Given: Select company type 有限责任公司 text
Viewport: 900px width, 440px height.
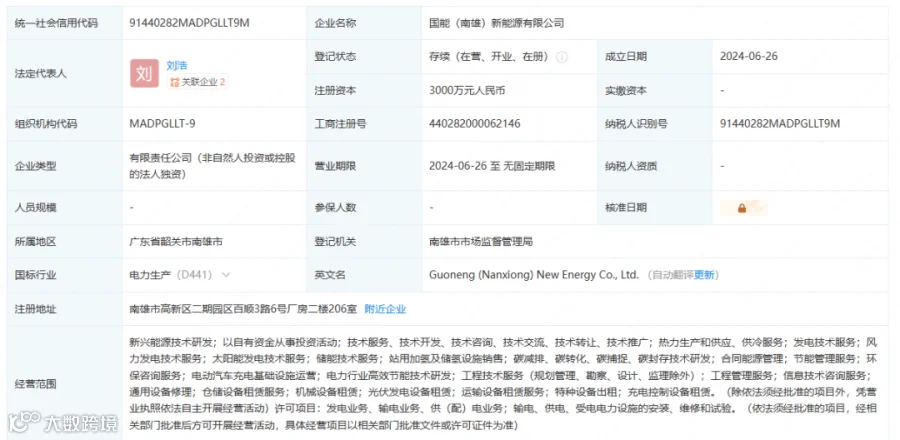Looking at the screenshot, I should 212,166.
